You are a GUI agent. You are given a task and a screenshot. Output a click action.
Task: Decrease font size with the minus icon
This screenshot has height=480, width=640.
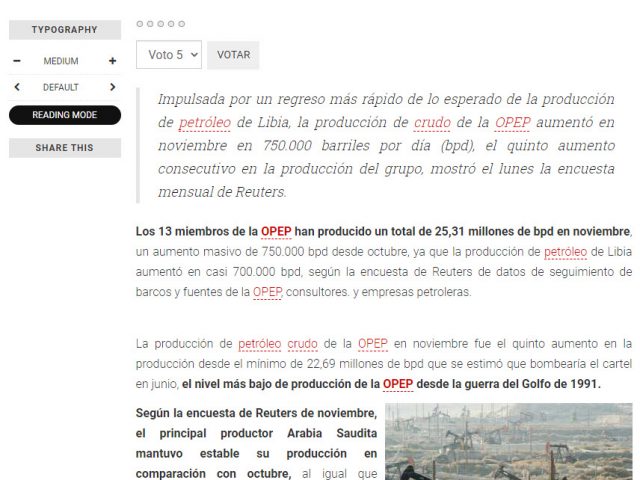17,61
